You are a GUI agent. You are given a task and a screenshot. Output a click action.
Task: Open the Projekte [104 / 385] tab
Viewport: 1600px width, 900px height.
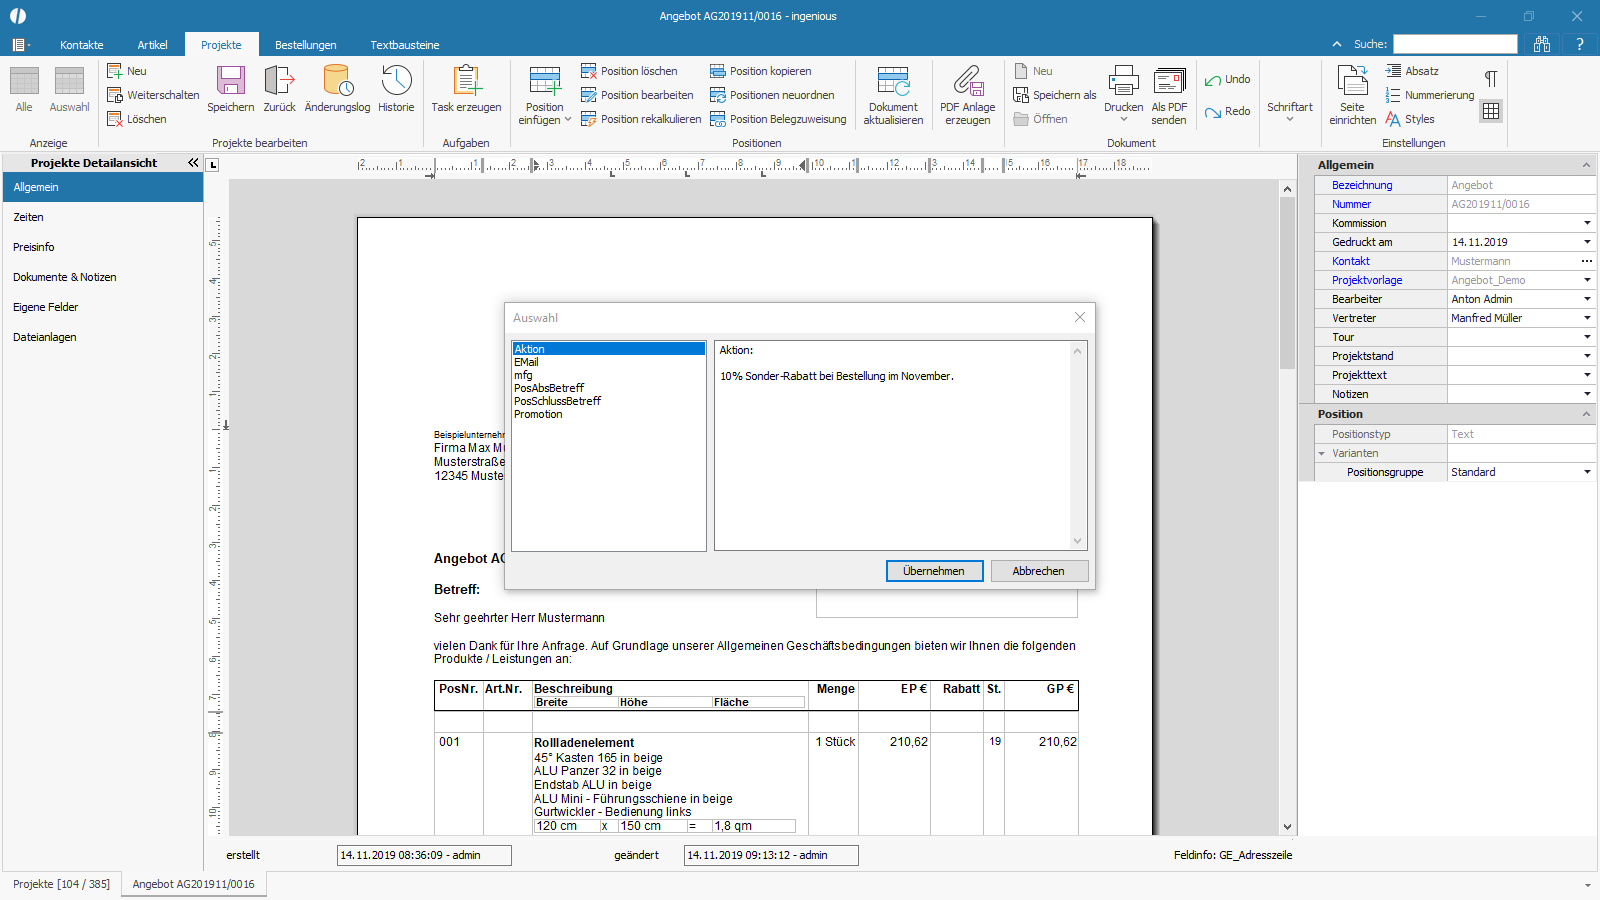[61, 884]
